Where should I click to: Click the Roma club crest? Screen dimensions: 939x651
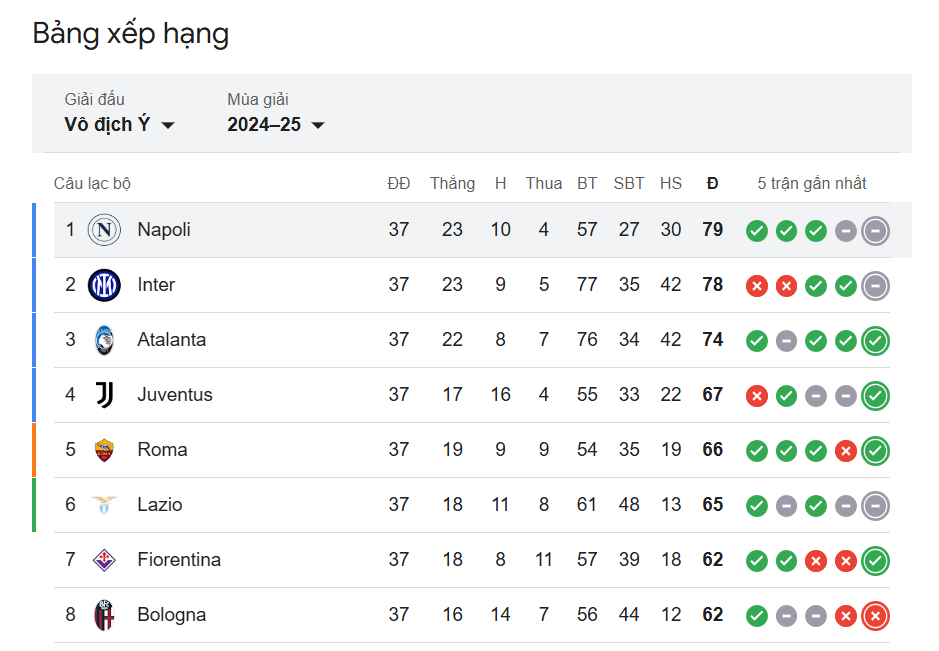[104, 450]
